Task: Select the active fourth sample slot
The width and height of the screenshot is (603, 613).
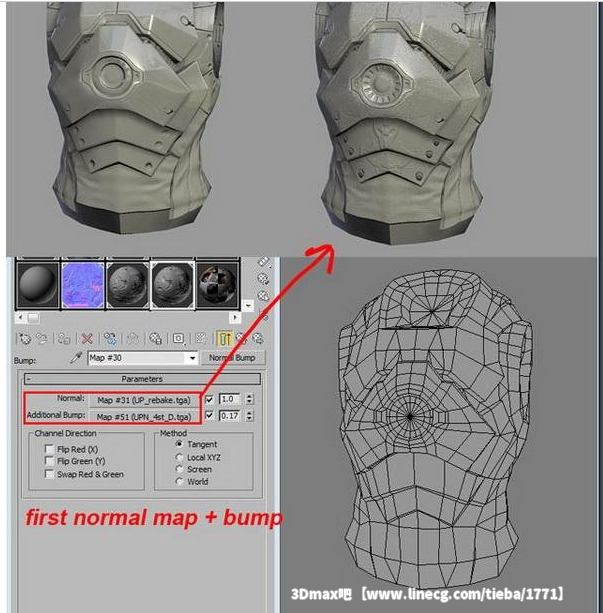Action: (172, 284)
